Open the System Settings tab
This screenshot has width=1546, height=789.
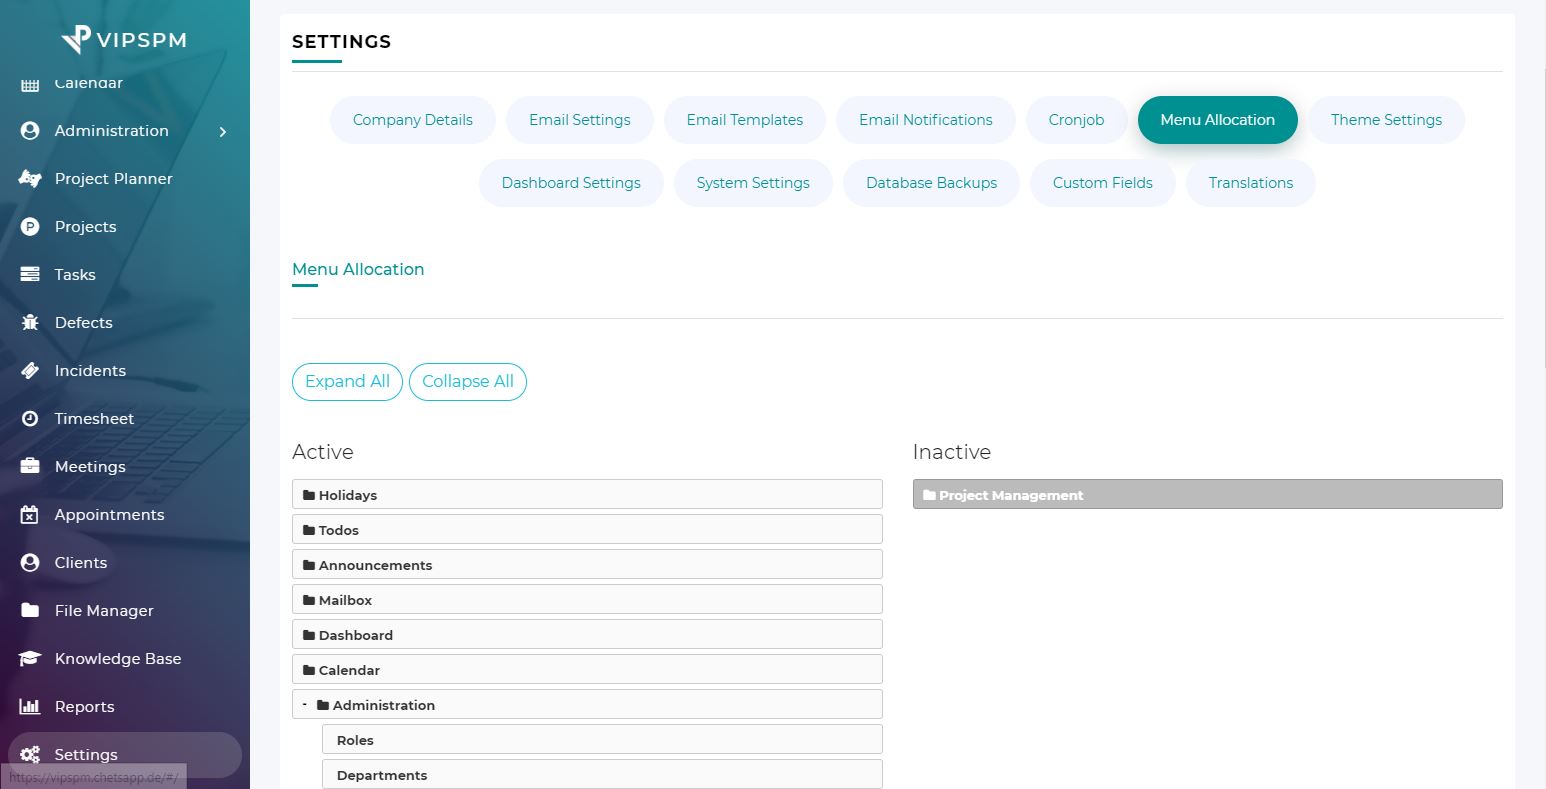[x=753, y=183]
